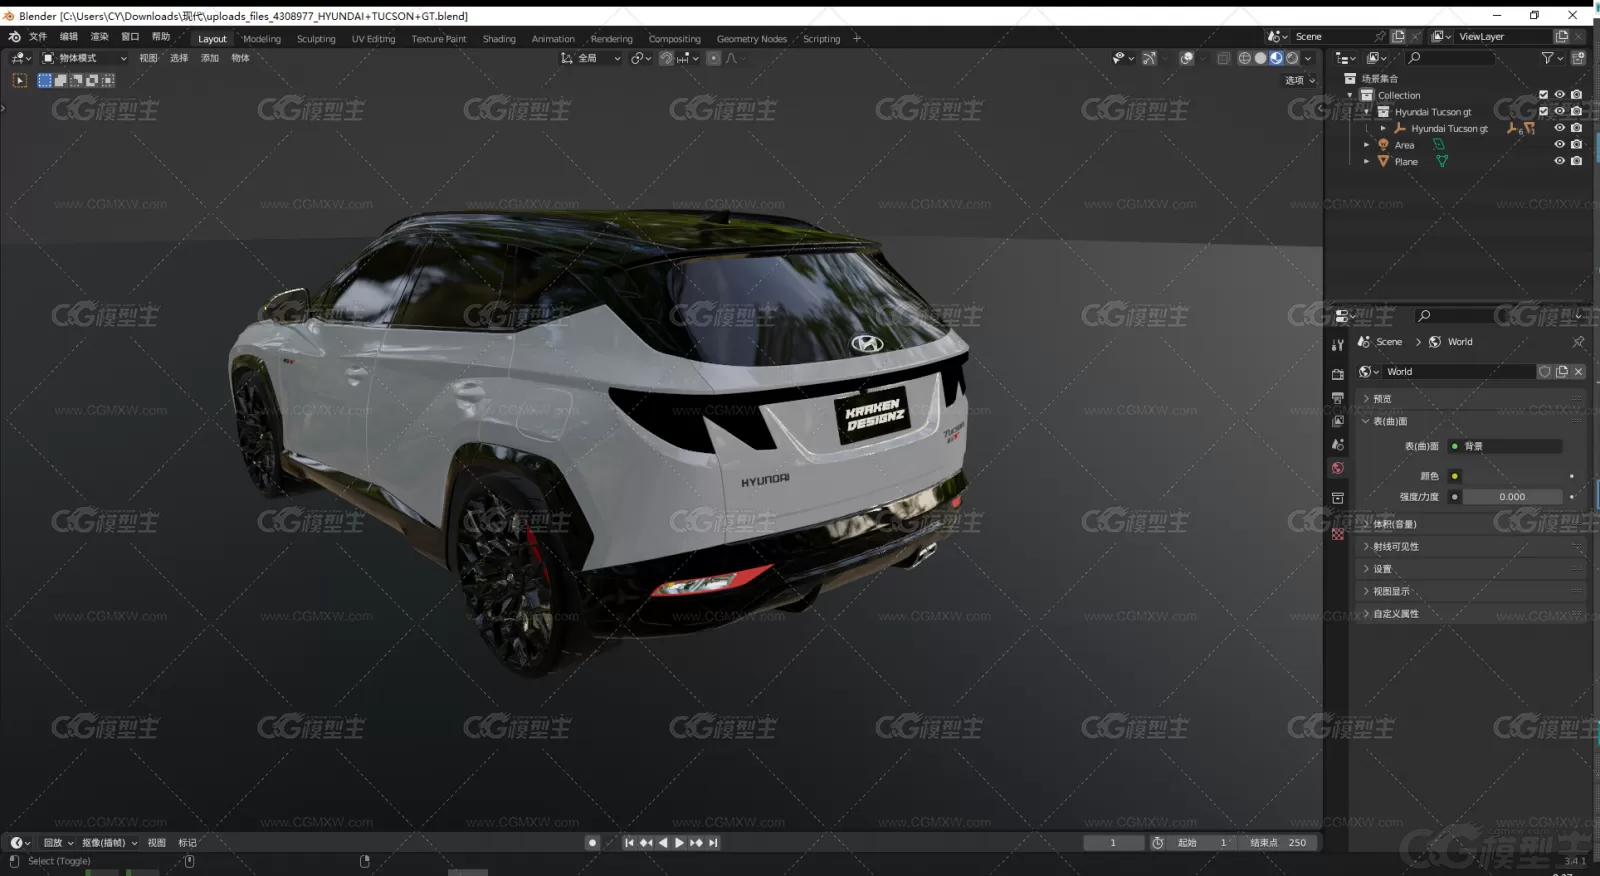Click new Scene copy icon in top bar
1600x876 pixels.
click(x=1398, y=36)
